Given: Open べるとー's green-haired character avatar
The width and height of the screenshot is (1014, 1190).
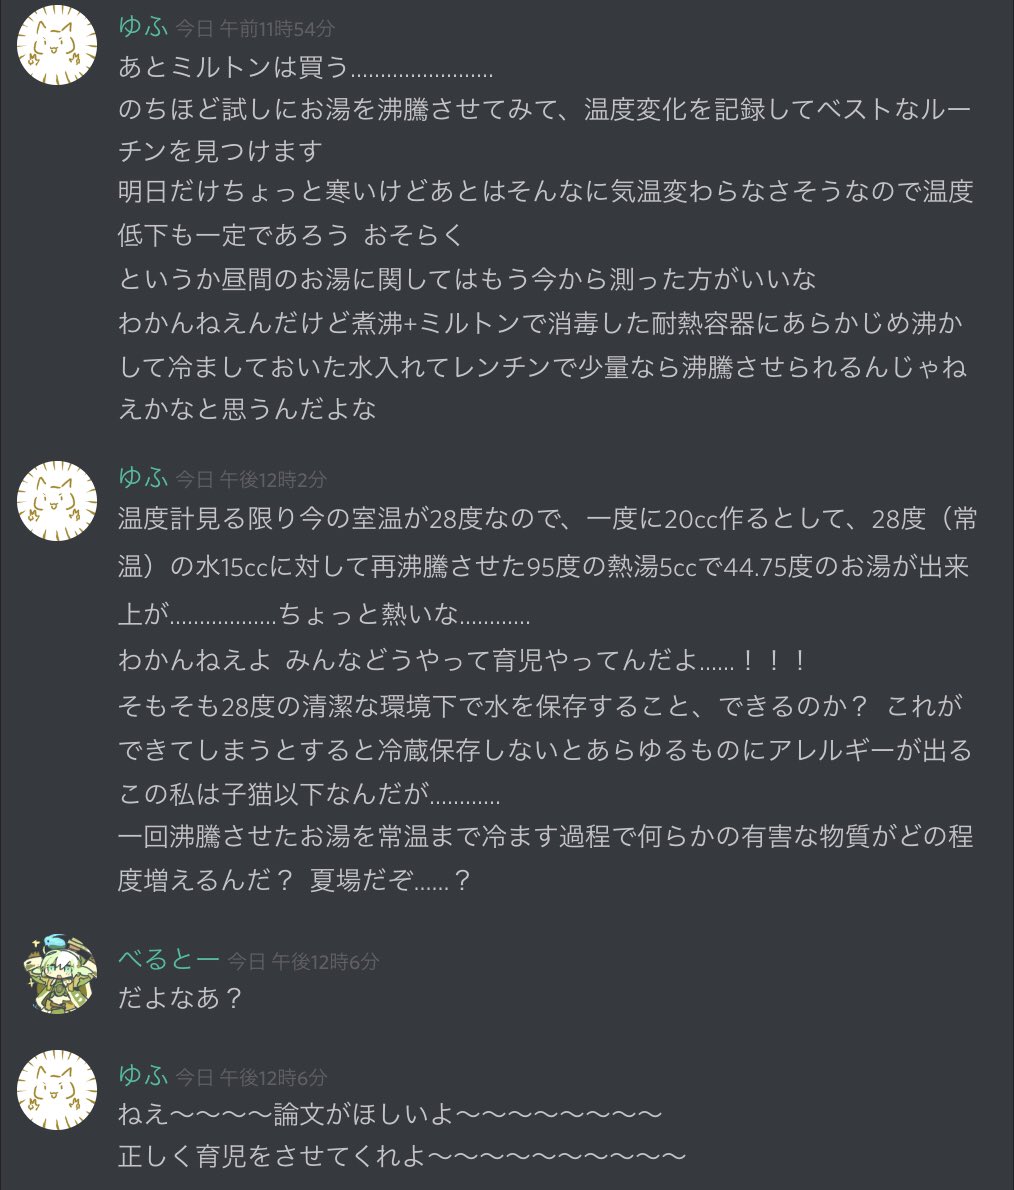Looking at the screenshot, I should click(60, 974).
